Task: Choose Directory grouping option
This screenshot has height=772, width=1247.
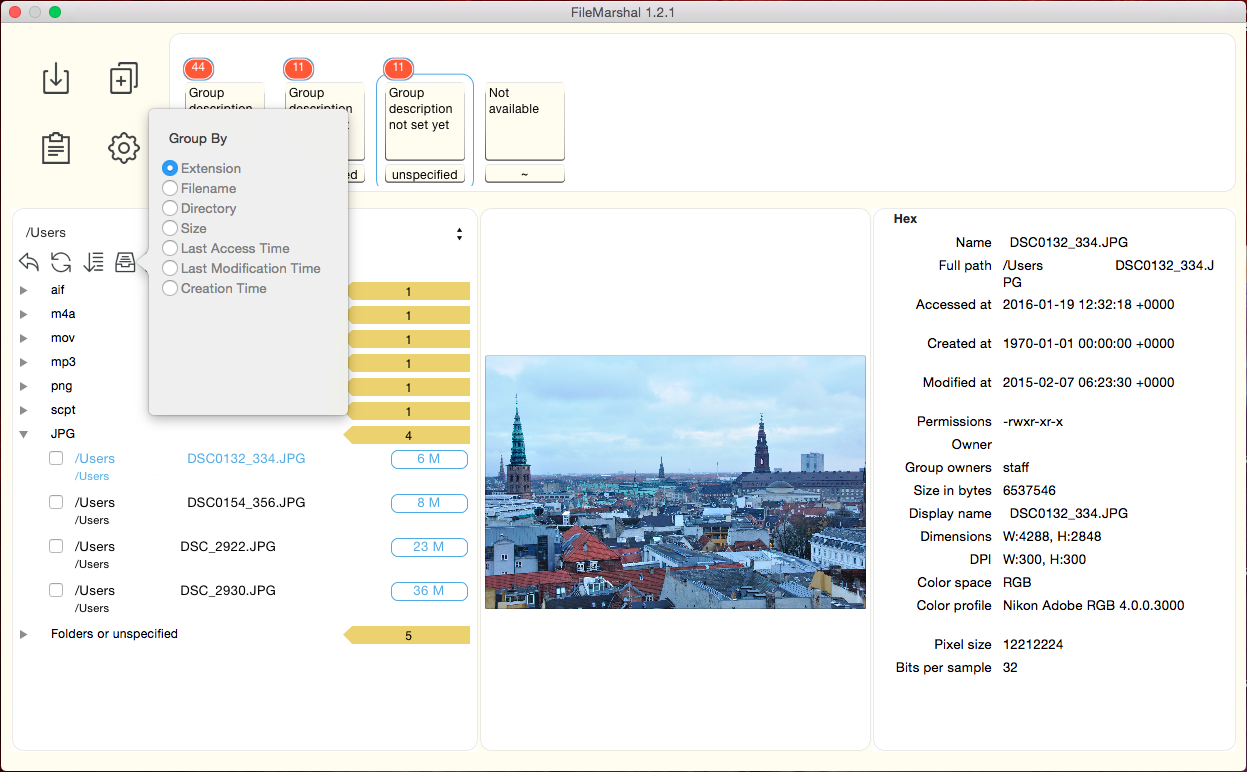Action: click(170, 208)
